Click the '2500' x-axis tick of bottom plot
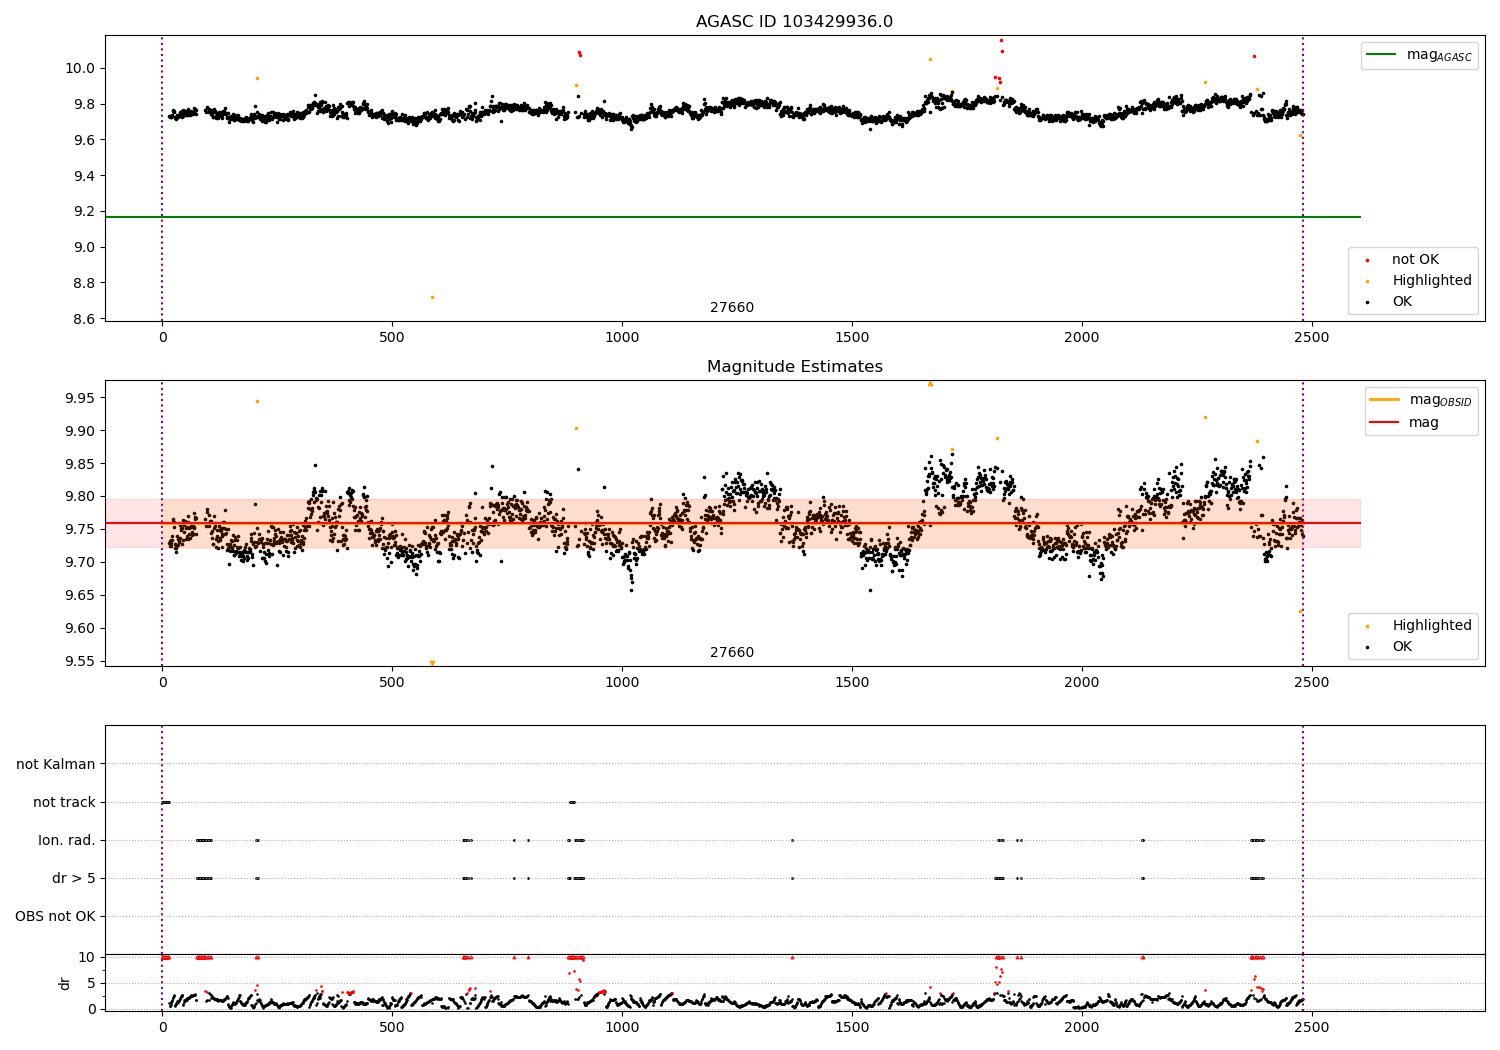Screen dimensions: 1500x1050 coord(1312,1026)
